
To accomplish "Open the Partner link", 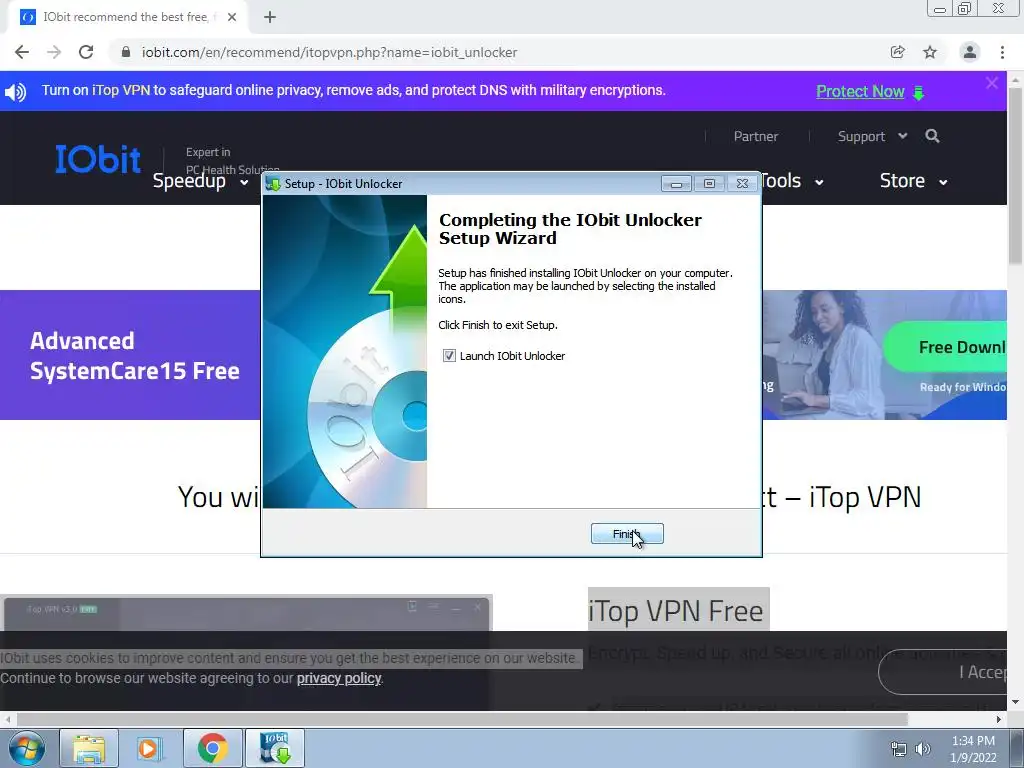I will (756, 136).
